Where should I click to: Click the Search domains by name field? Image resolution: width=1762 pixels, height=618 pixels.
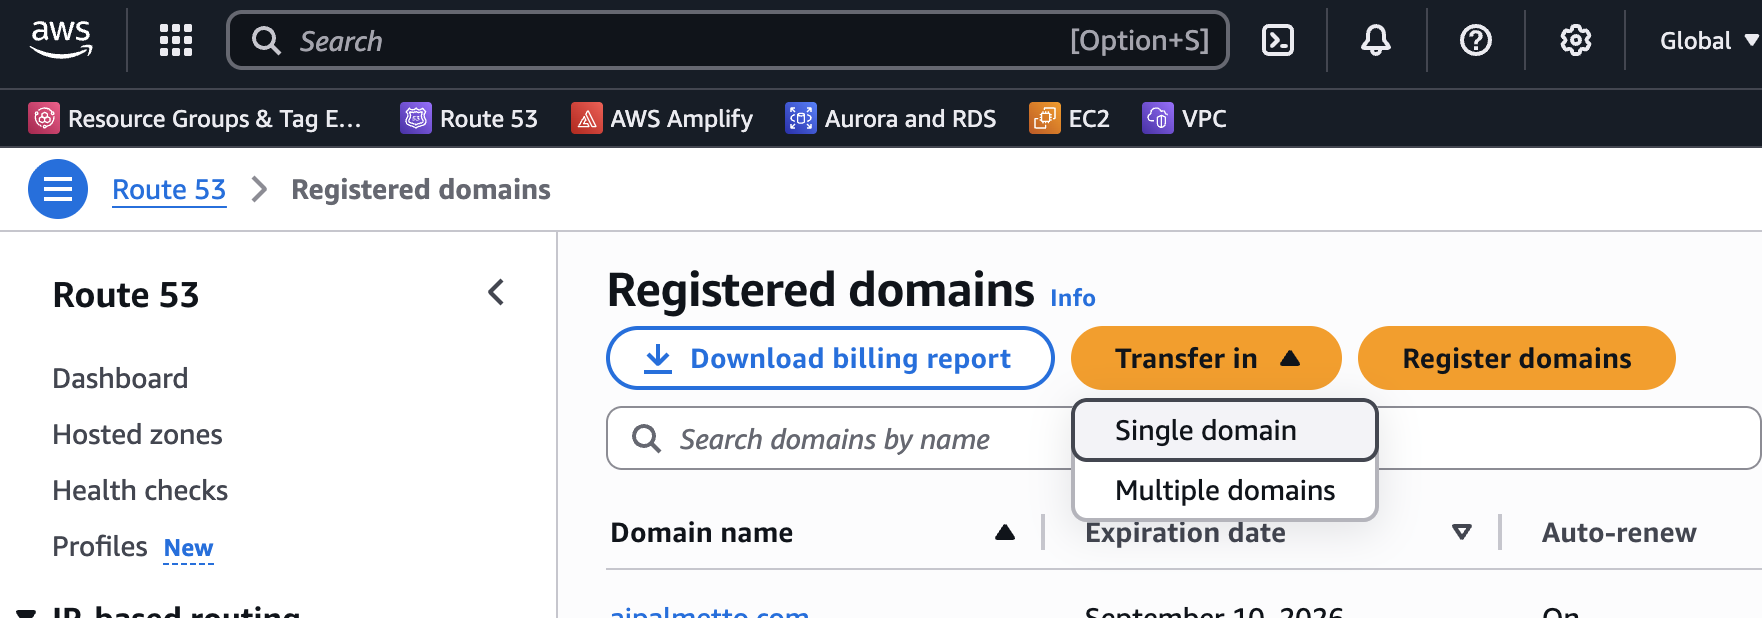click(x=835, y=439)
